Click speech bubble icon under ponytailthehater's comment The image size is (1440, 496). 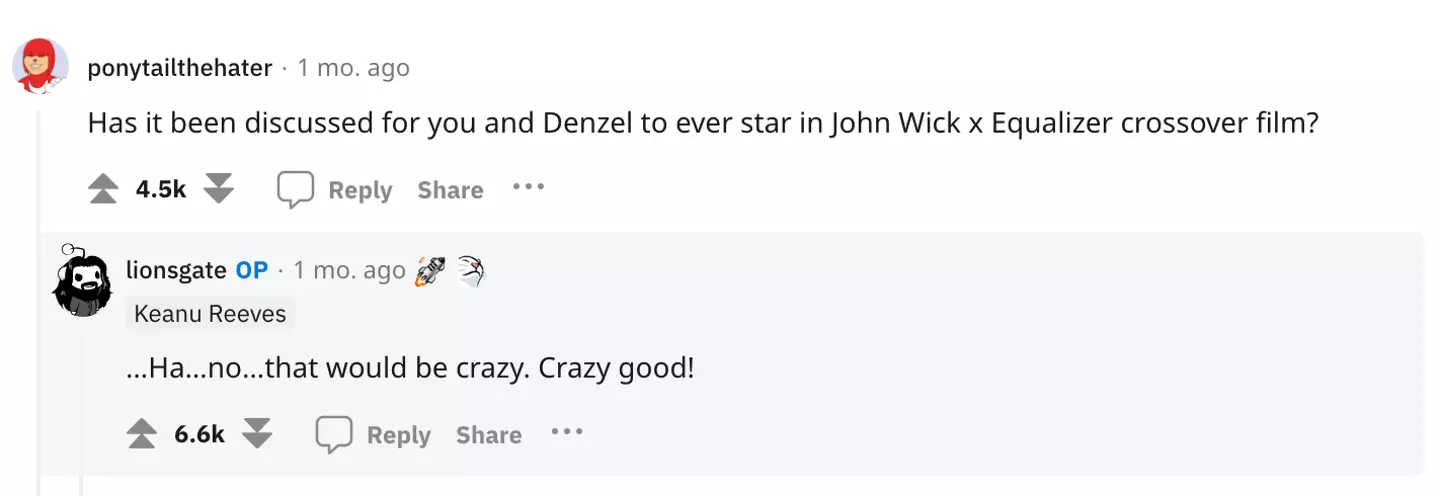tap(295, 189)
